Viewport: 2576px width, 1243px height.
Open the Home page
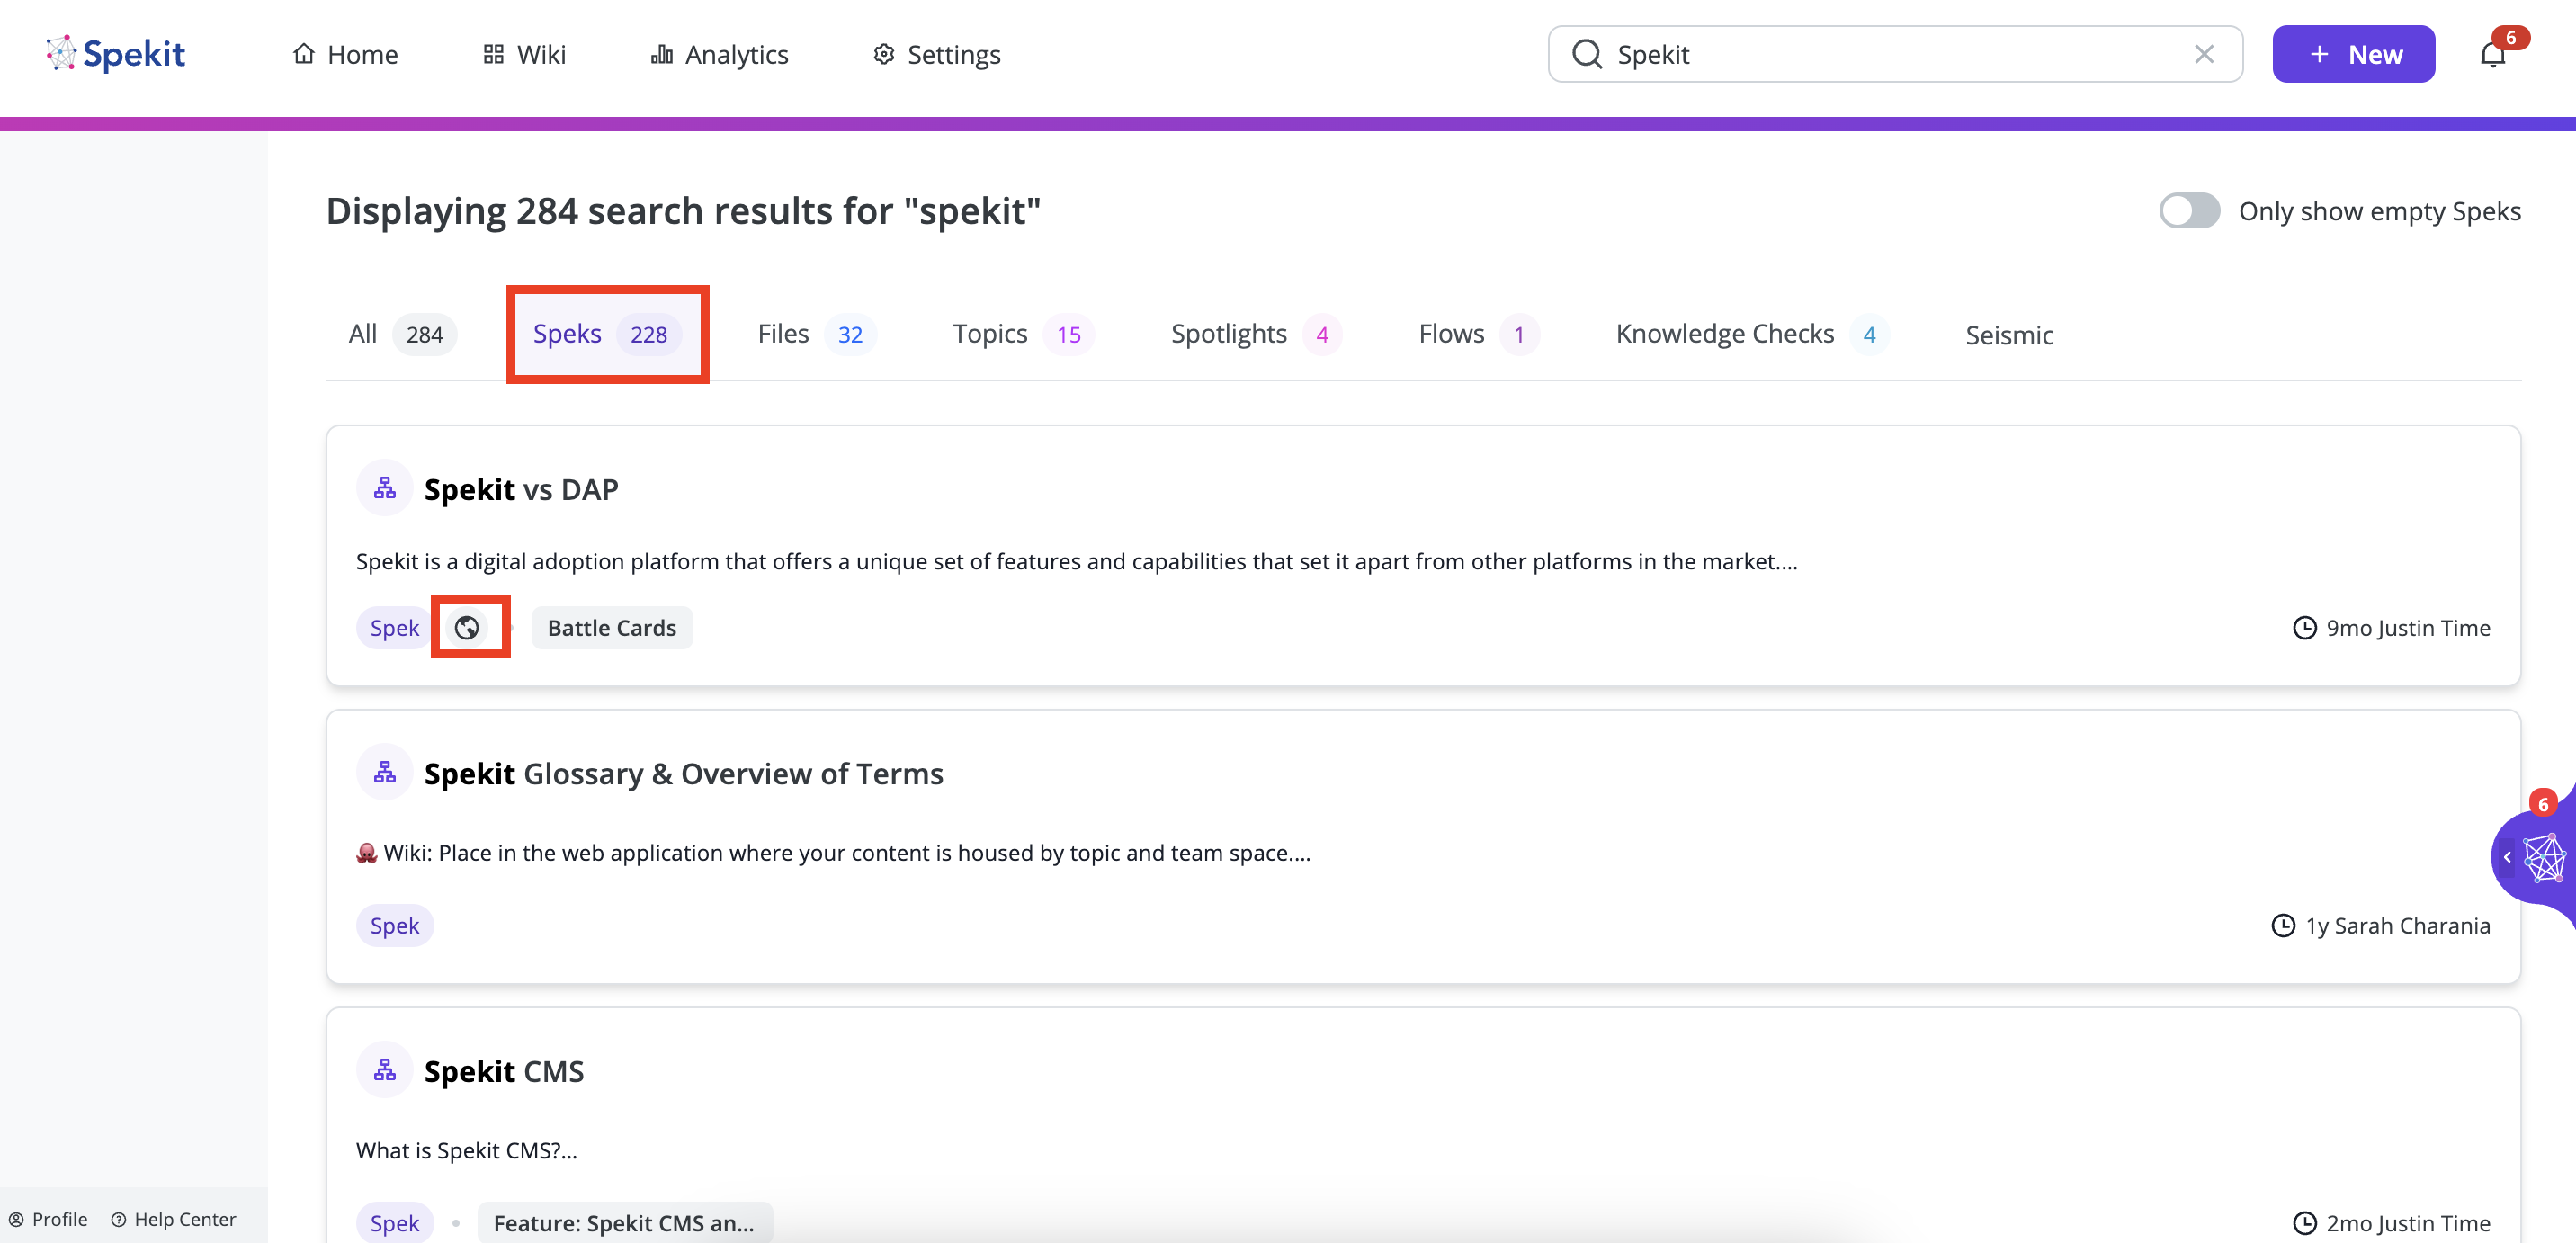click(x=345, y=54)
